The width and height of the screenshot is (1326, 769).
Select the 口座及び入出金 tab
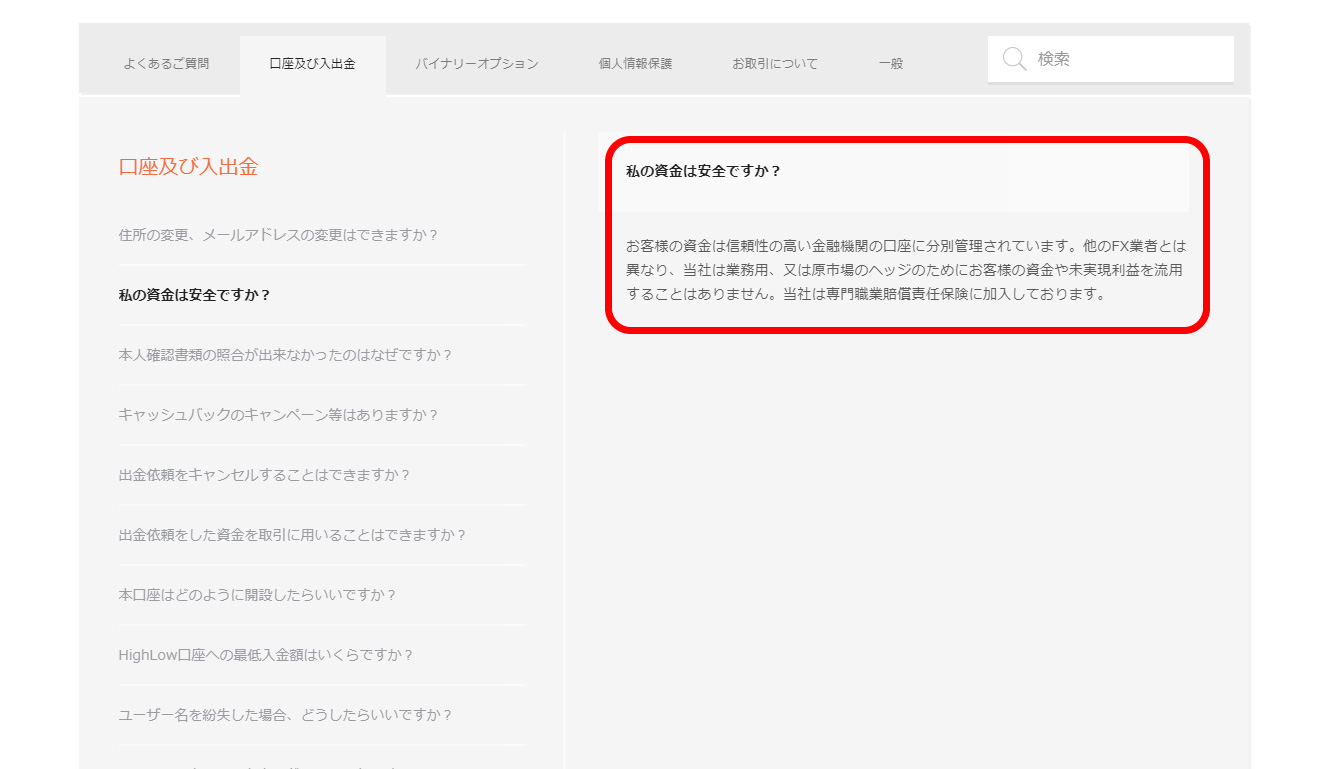click(312, 64)
